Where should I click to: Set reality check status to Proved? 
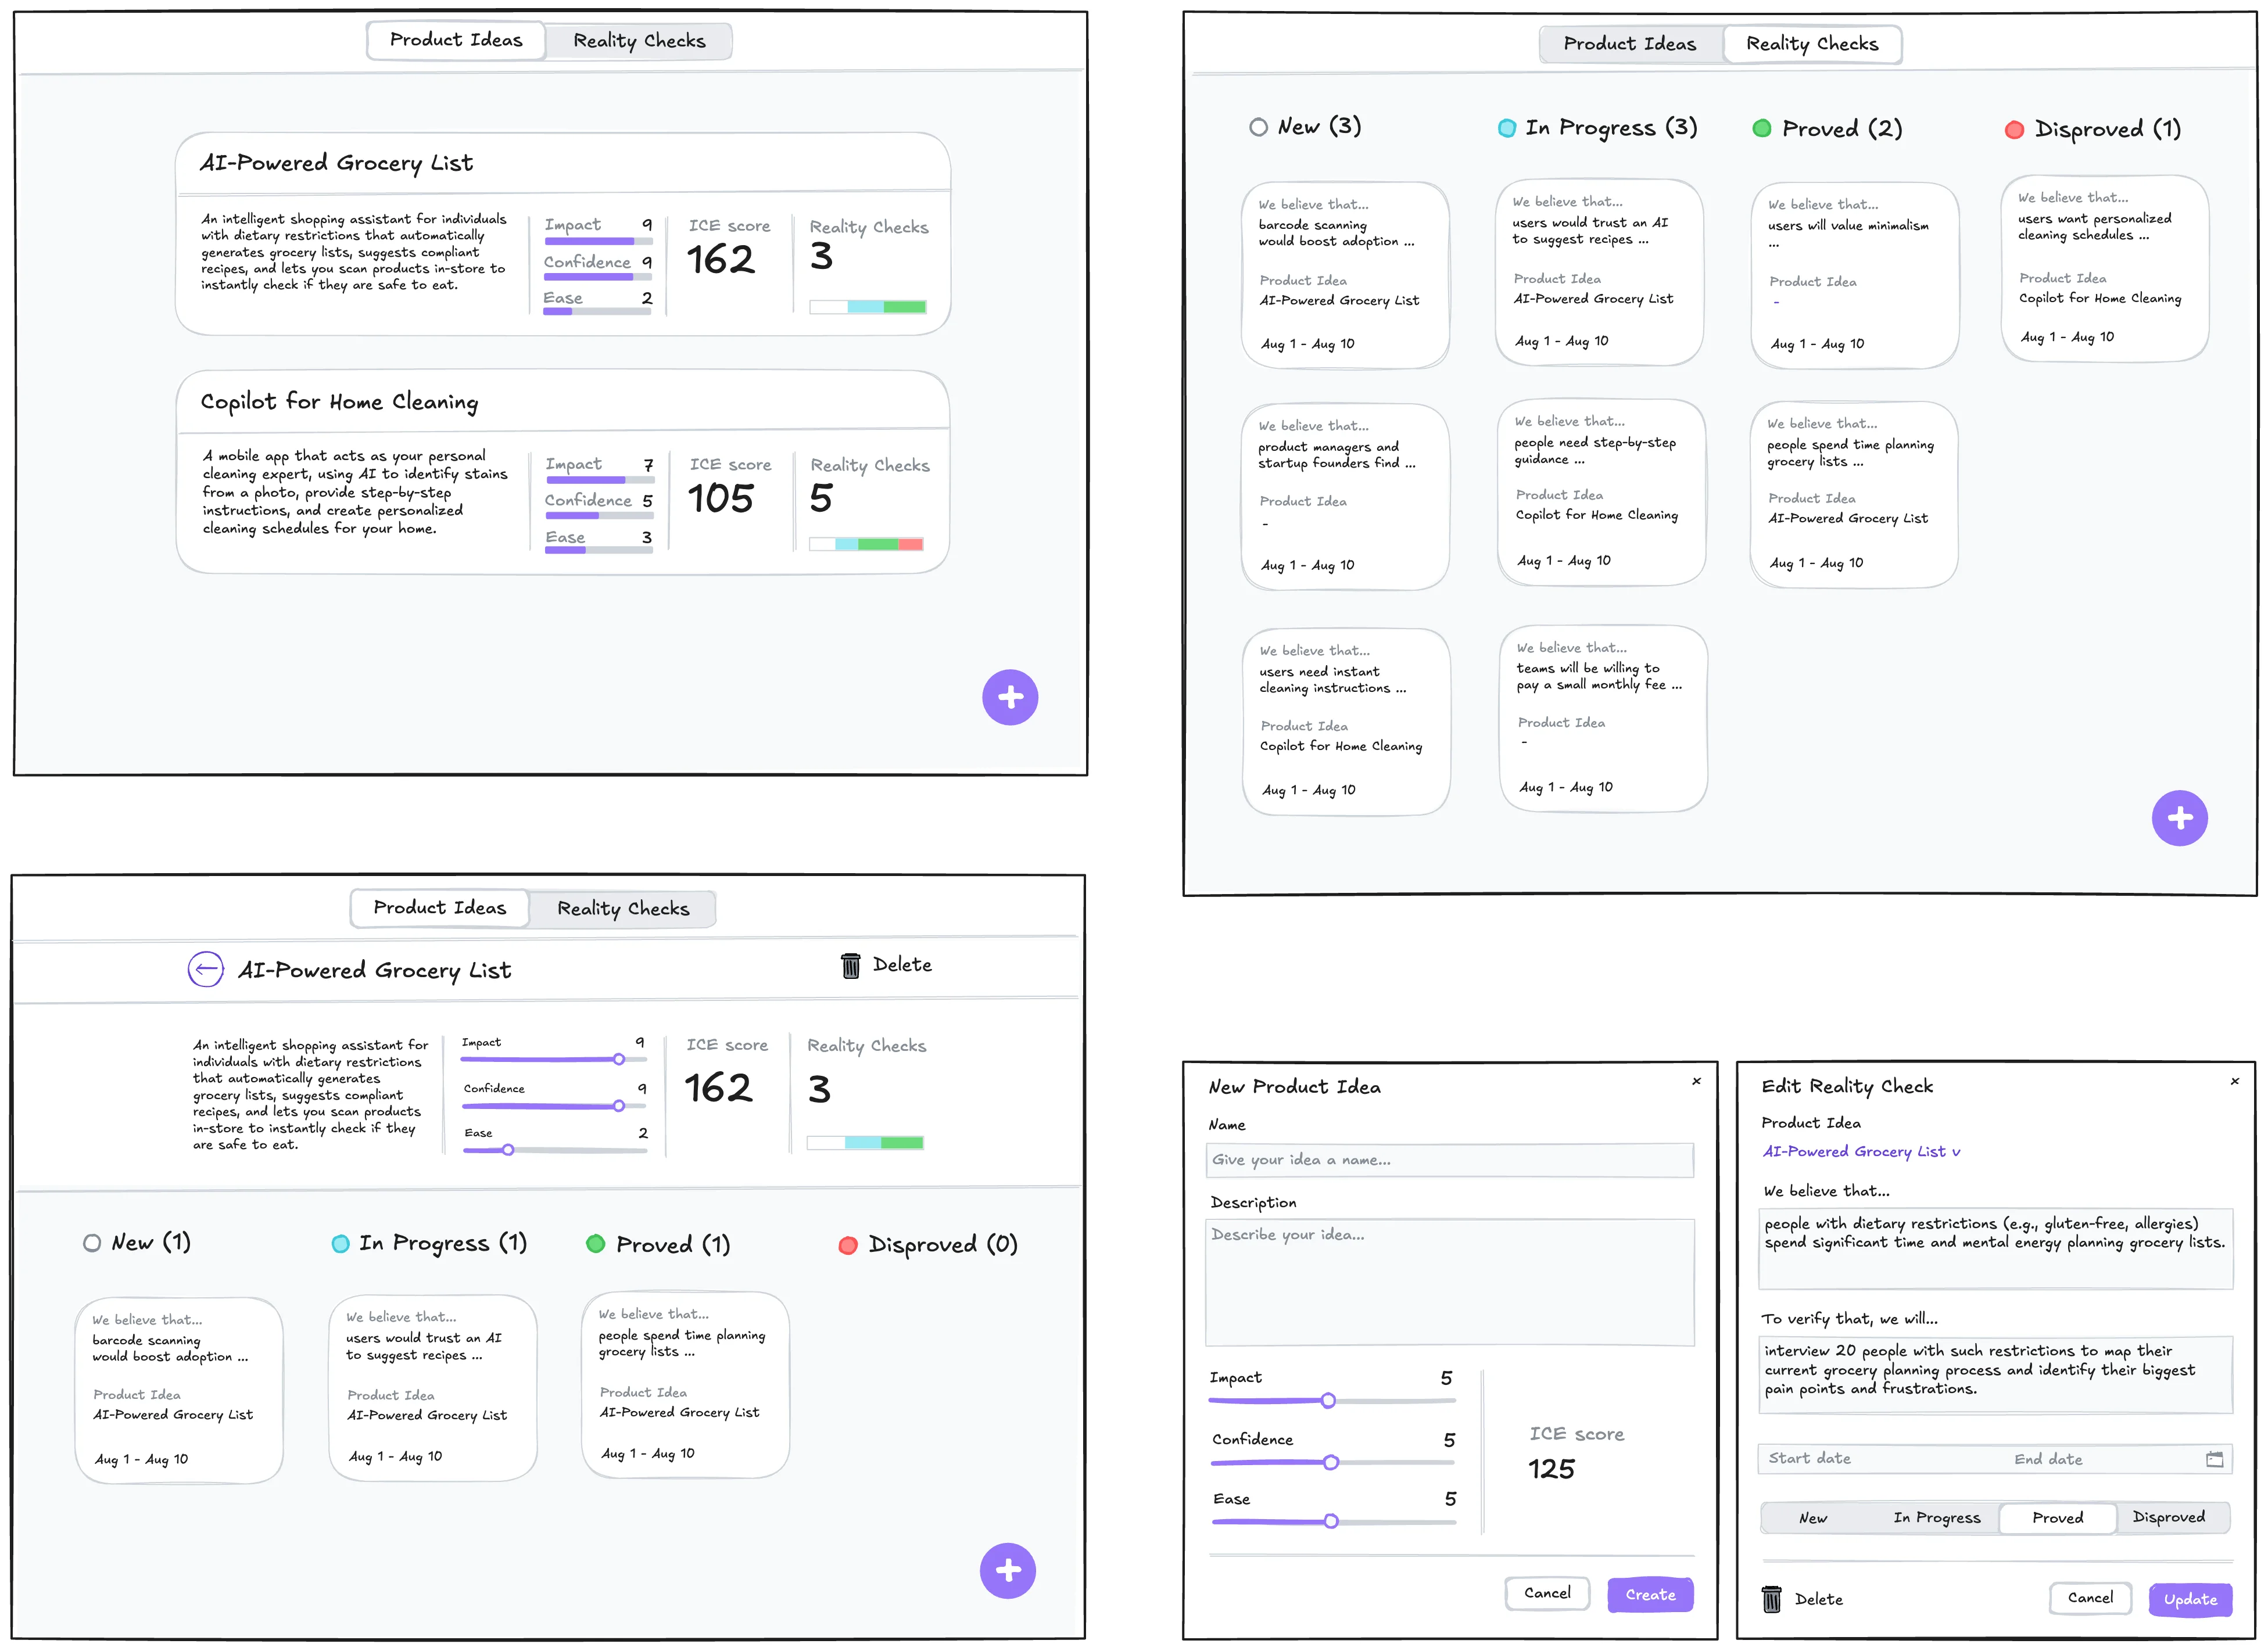click(x=2057, y=1517)
